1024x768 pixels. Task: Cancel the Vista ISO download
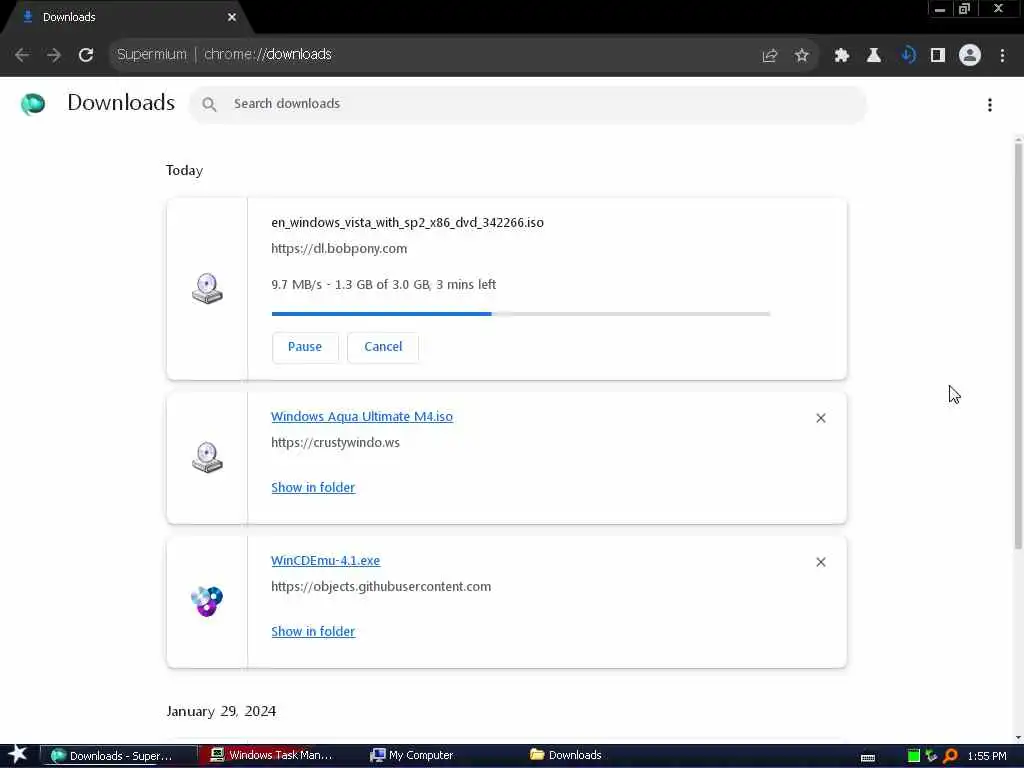tap(383, 347)
